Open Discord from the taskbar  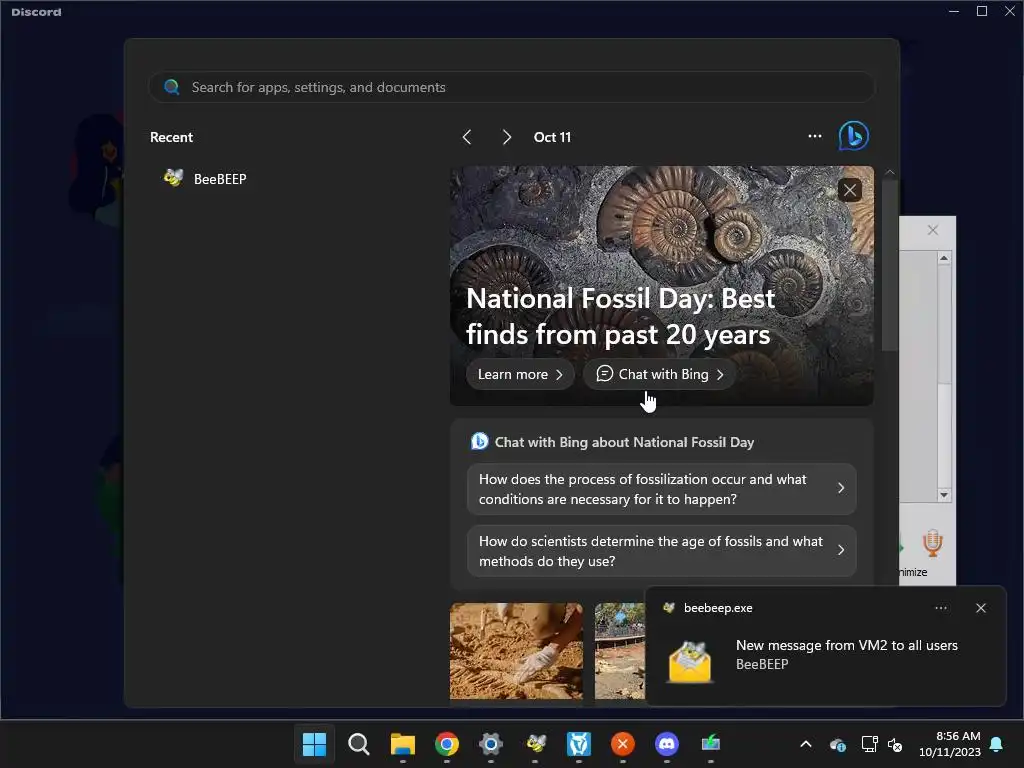pos(667,743)
